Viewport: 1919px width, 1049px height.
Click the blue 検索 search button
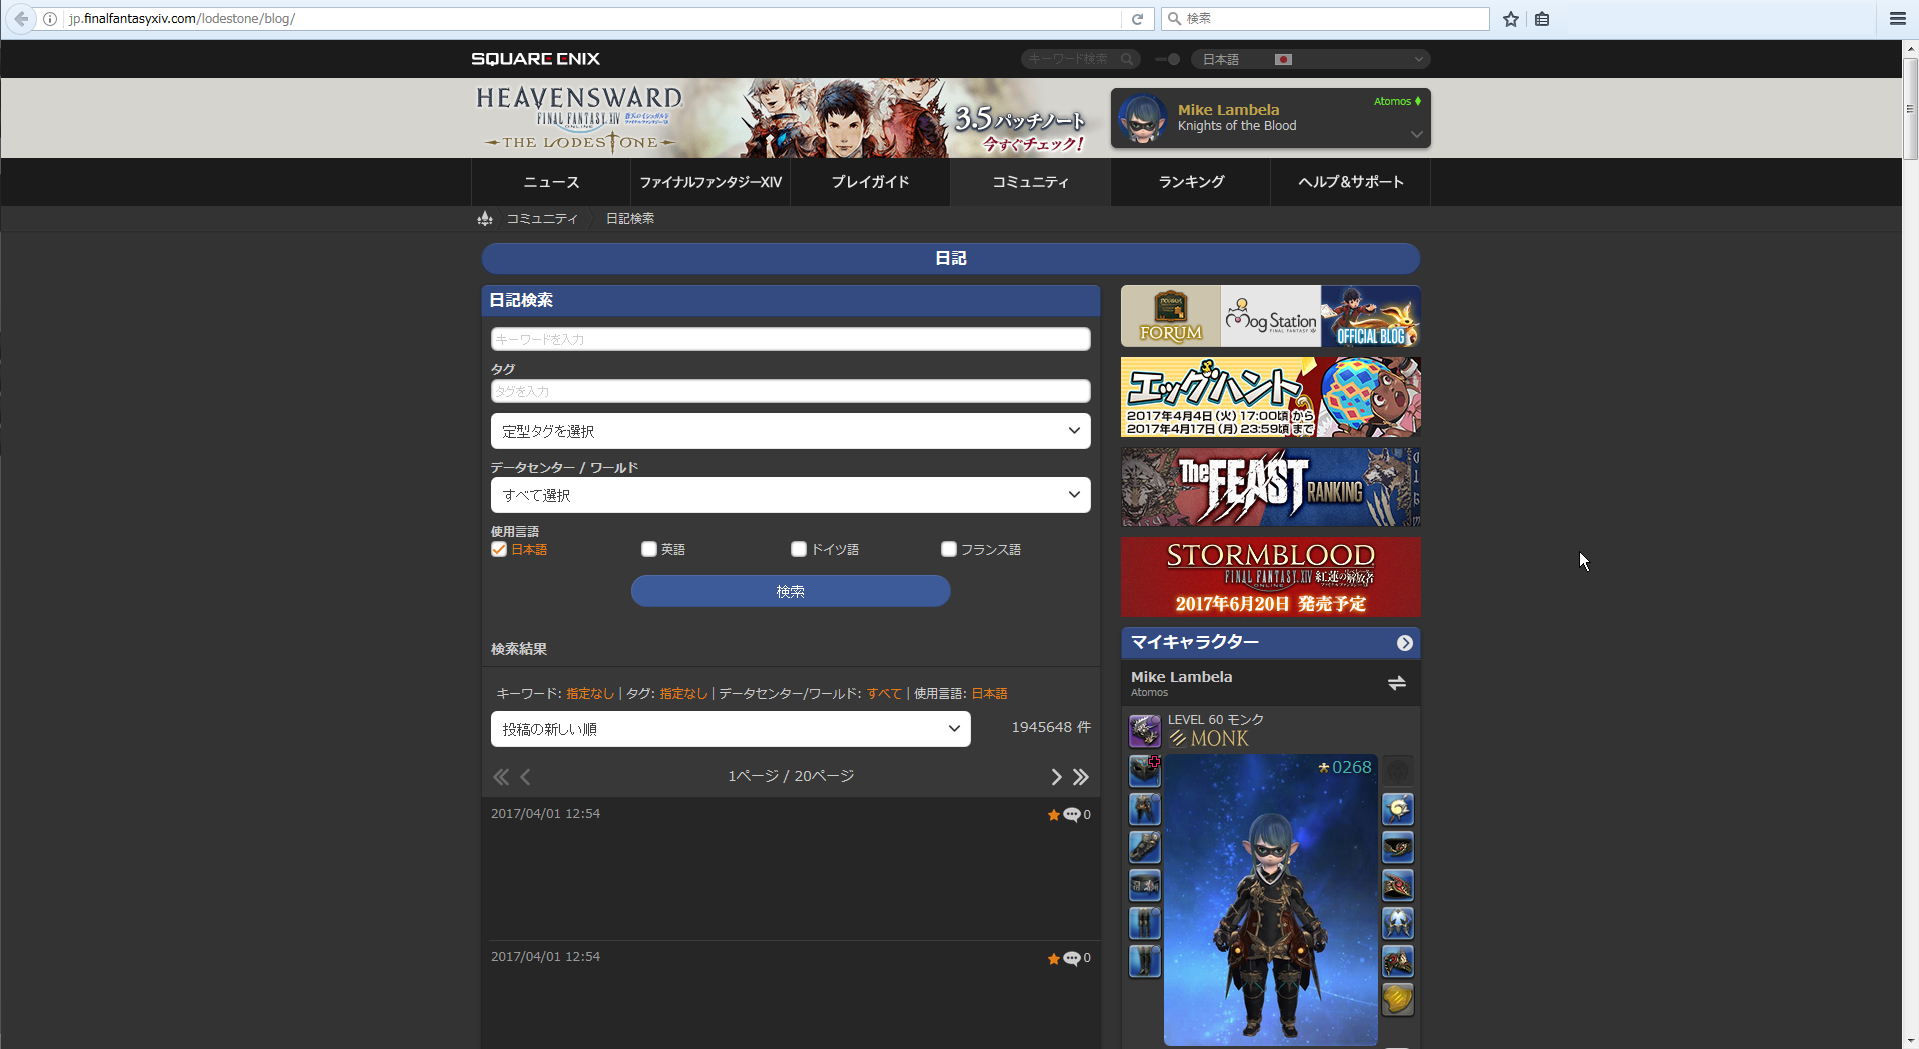tap(790, 591)
